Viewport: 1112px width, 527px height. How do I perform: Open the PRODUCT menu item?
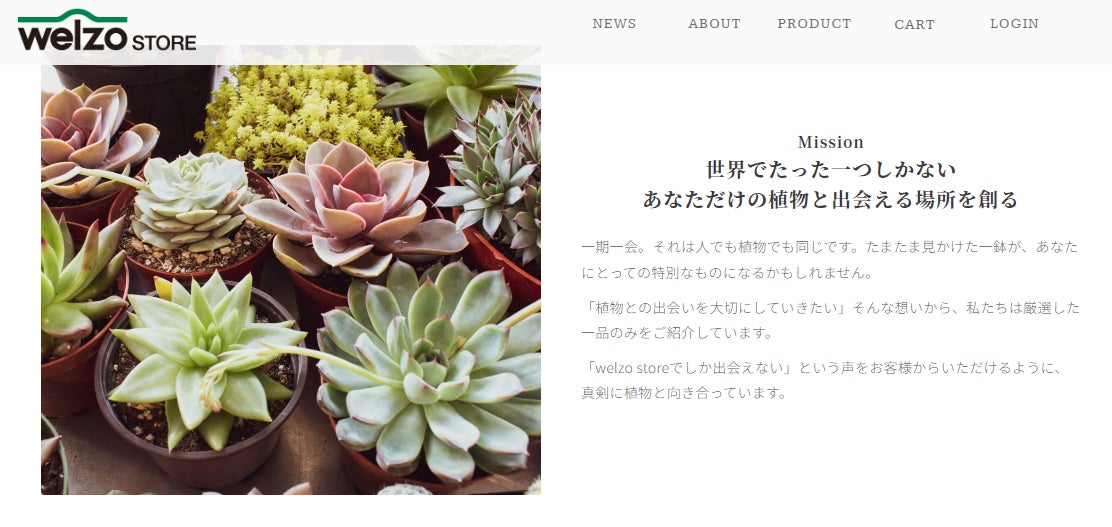[x=814, y=23]
